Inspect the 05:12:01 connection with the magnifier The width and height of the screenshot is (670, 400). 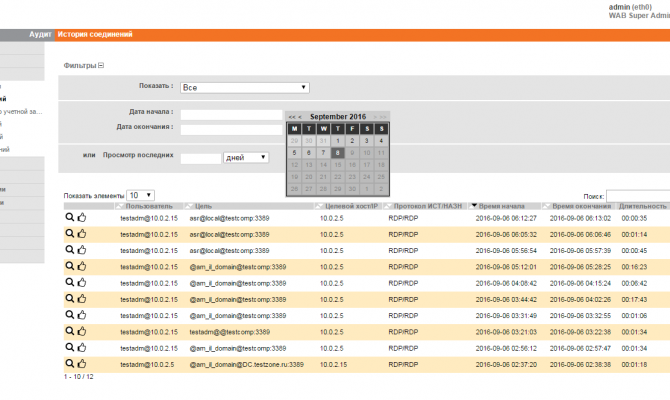(x=69, y=266)
